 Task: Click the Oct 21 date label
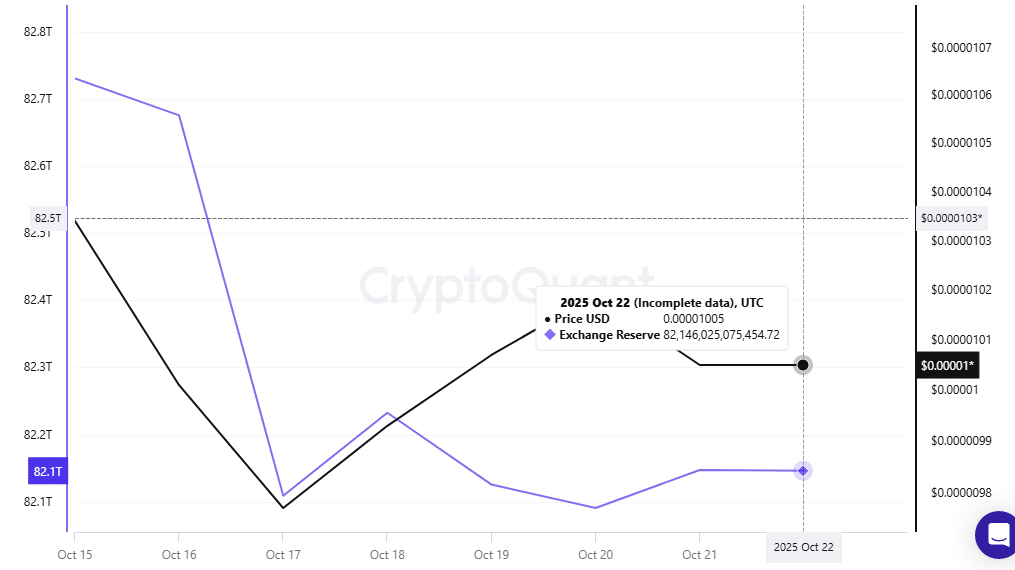point(699,554)
